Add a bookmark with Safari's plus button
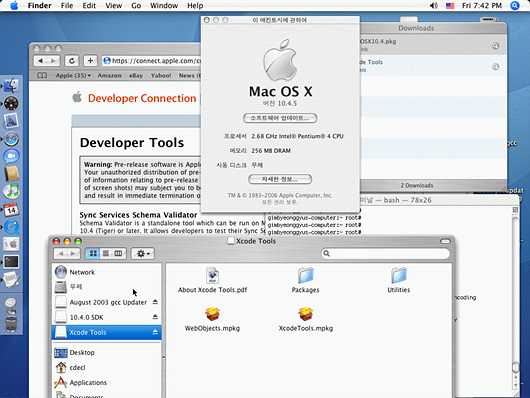 click(x=90, y=61)
